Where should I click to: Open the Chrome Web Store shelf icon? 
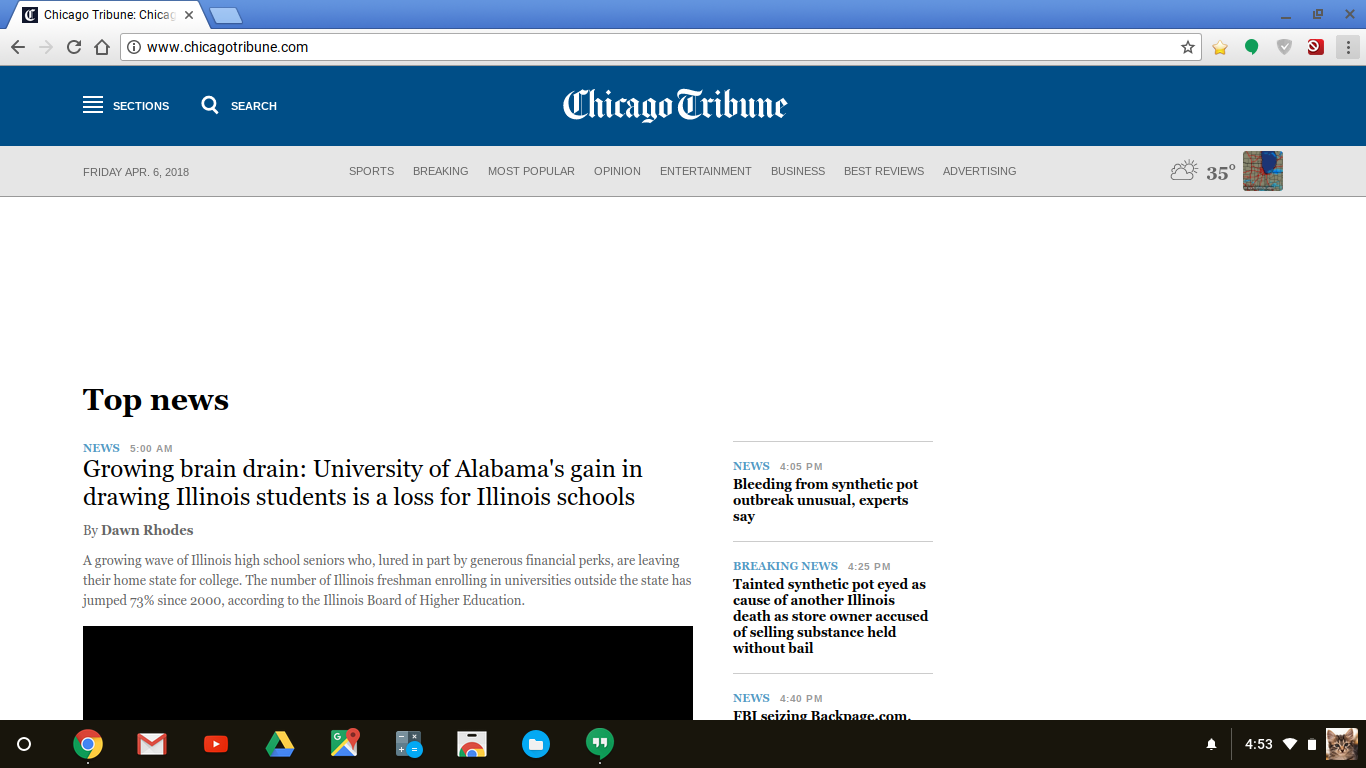tap(472, 744)
